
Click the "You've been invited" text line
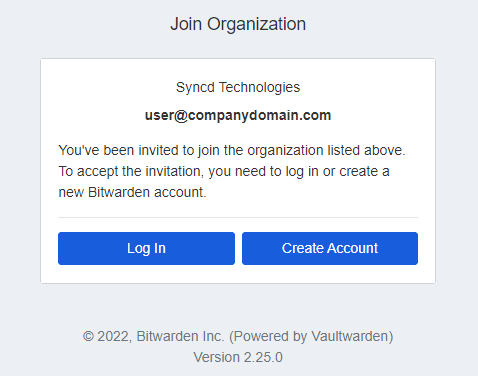(x=232, y=150)
